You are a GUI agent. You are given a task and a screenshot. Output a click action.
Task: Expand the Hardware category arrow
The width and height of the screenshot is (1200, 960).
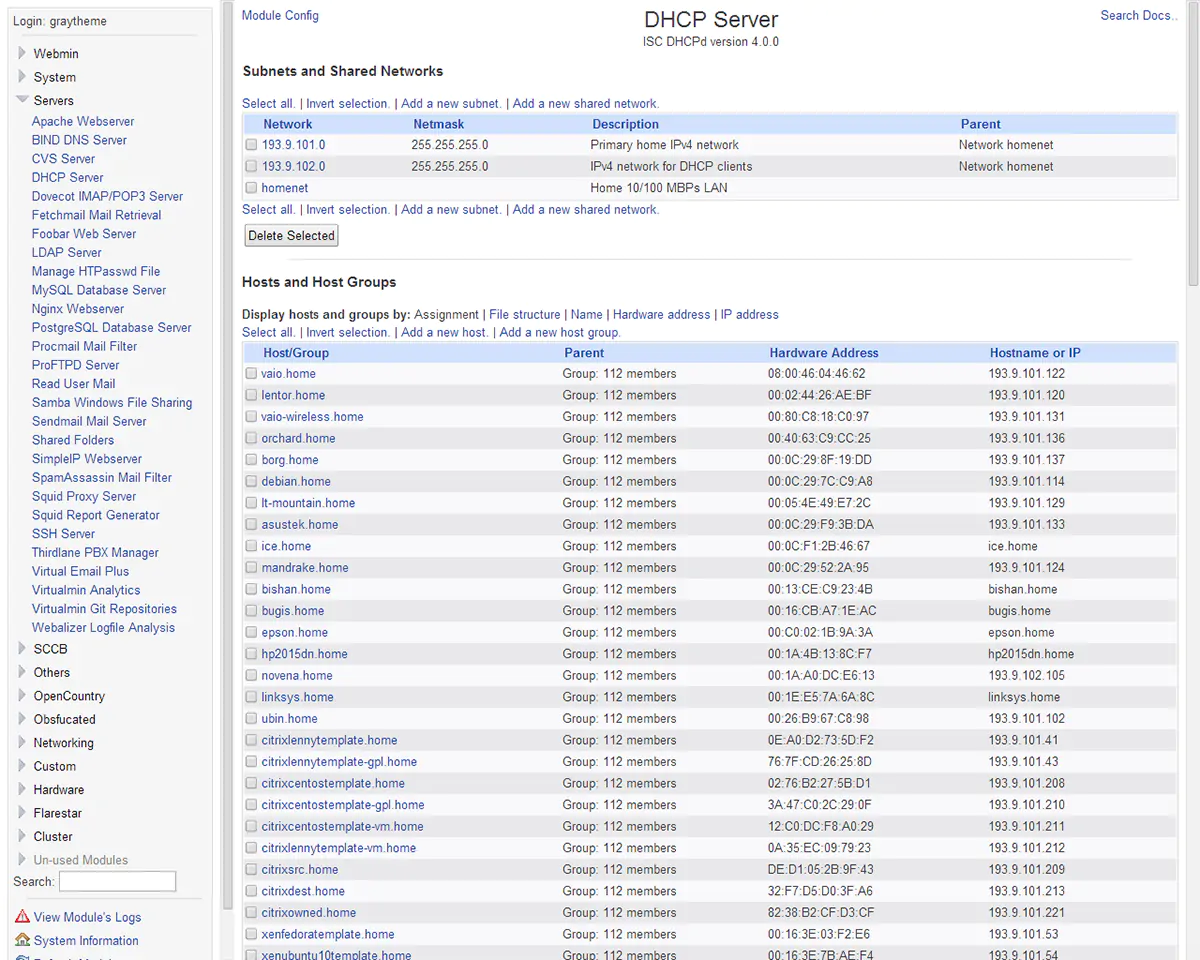pyautogui.click(x=22, y=790)
